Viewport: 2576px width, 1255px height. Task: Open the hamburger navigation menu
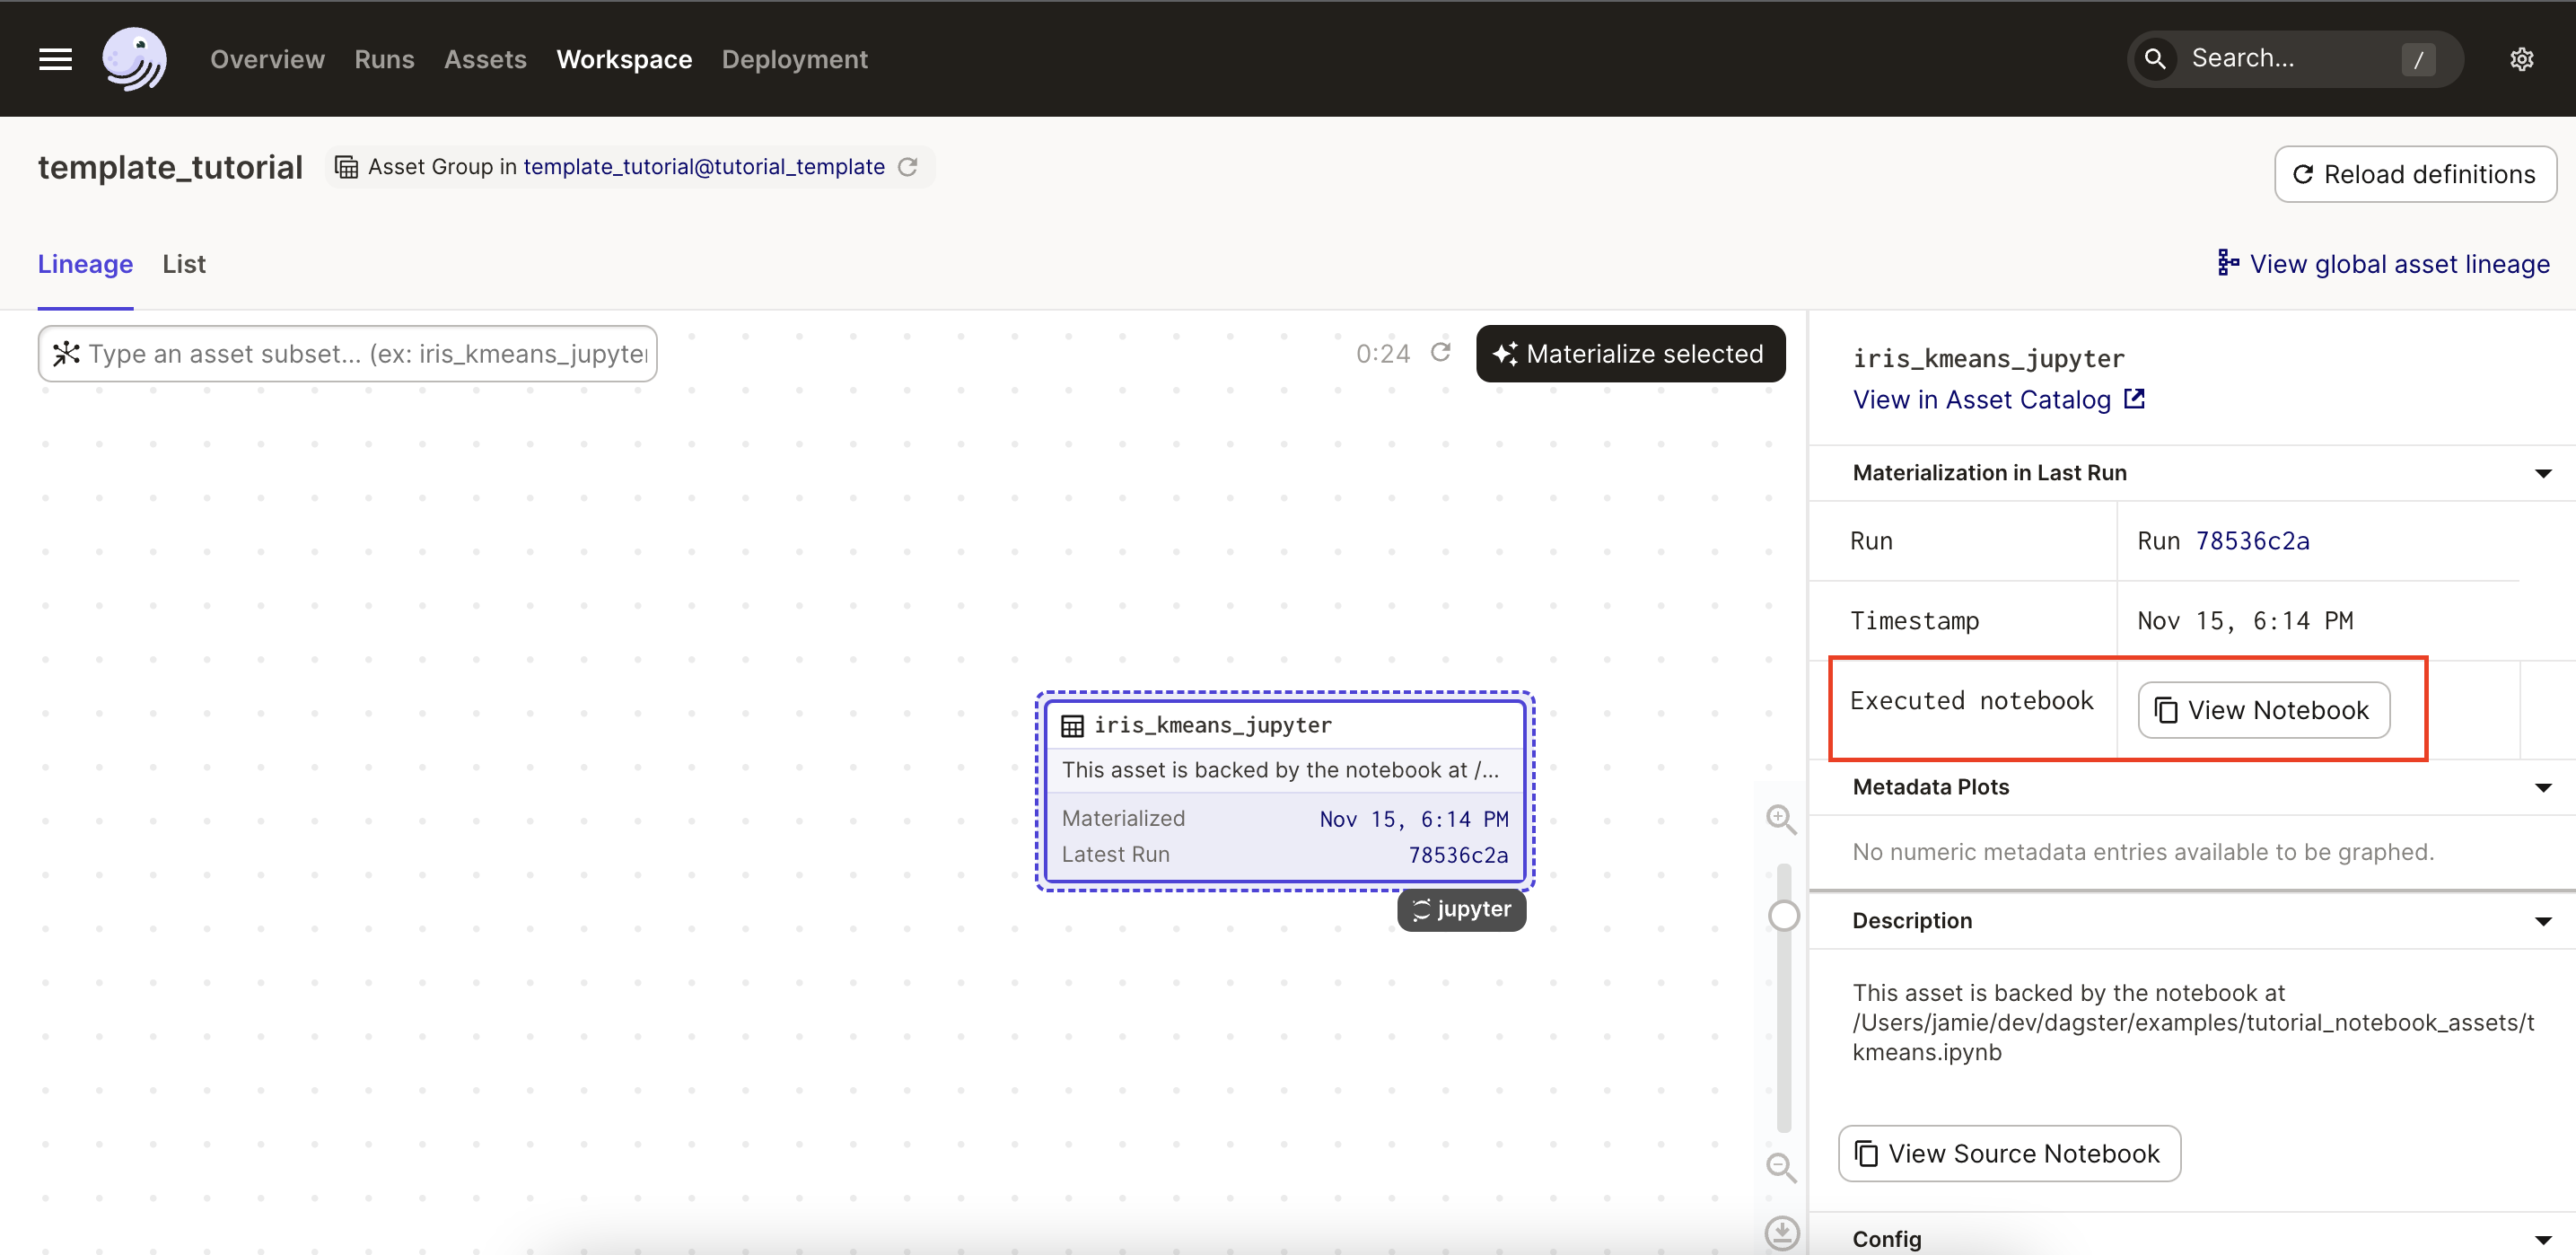coord(55,59)
